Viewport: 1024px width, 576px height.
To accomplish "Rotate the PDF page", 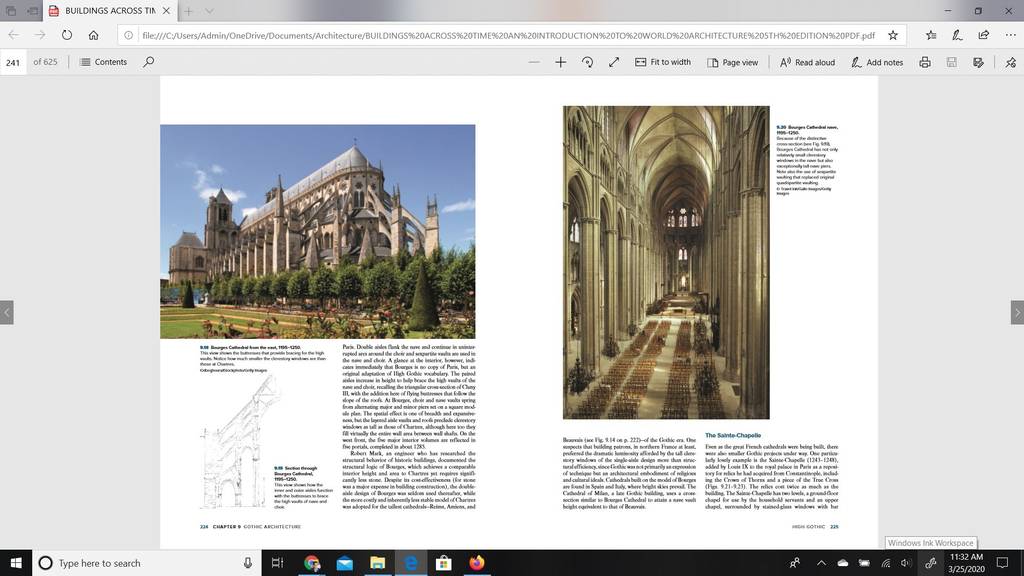I will pyautogui.click(x=587, y=62).
